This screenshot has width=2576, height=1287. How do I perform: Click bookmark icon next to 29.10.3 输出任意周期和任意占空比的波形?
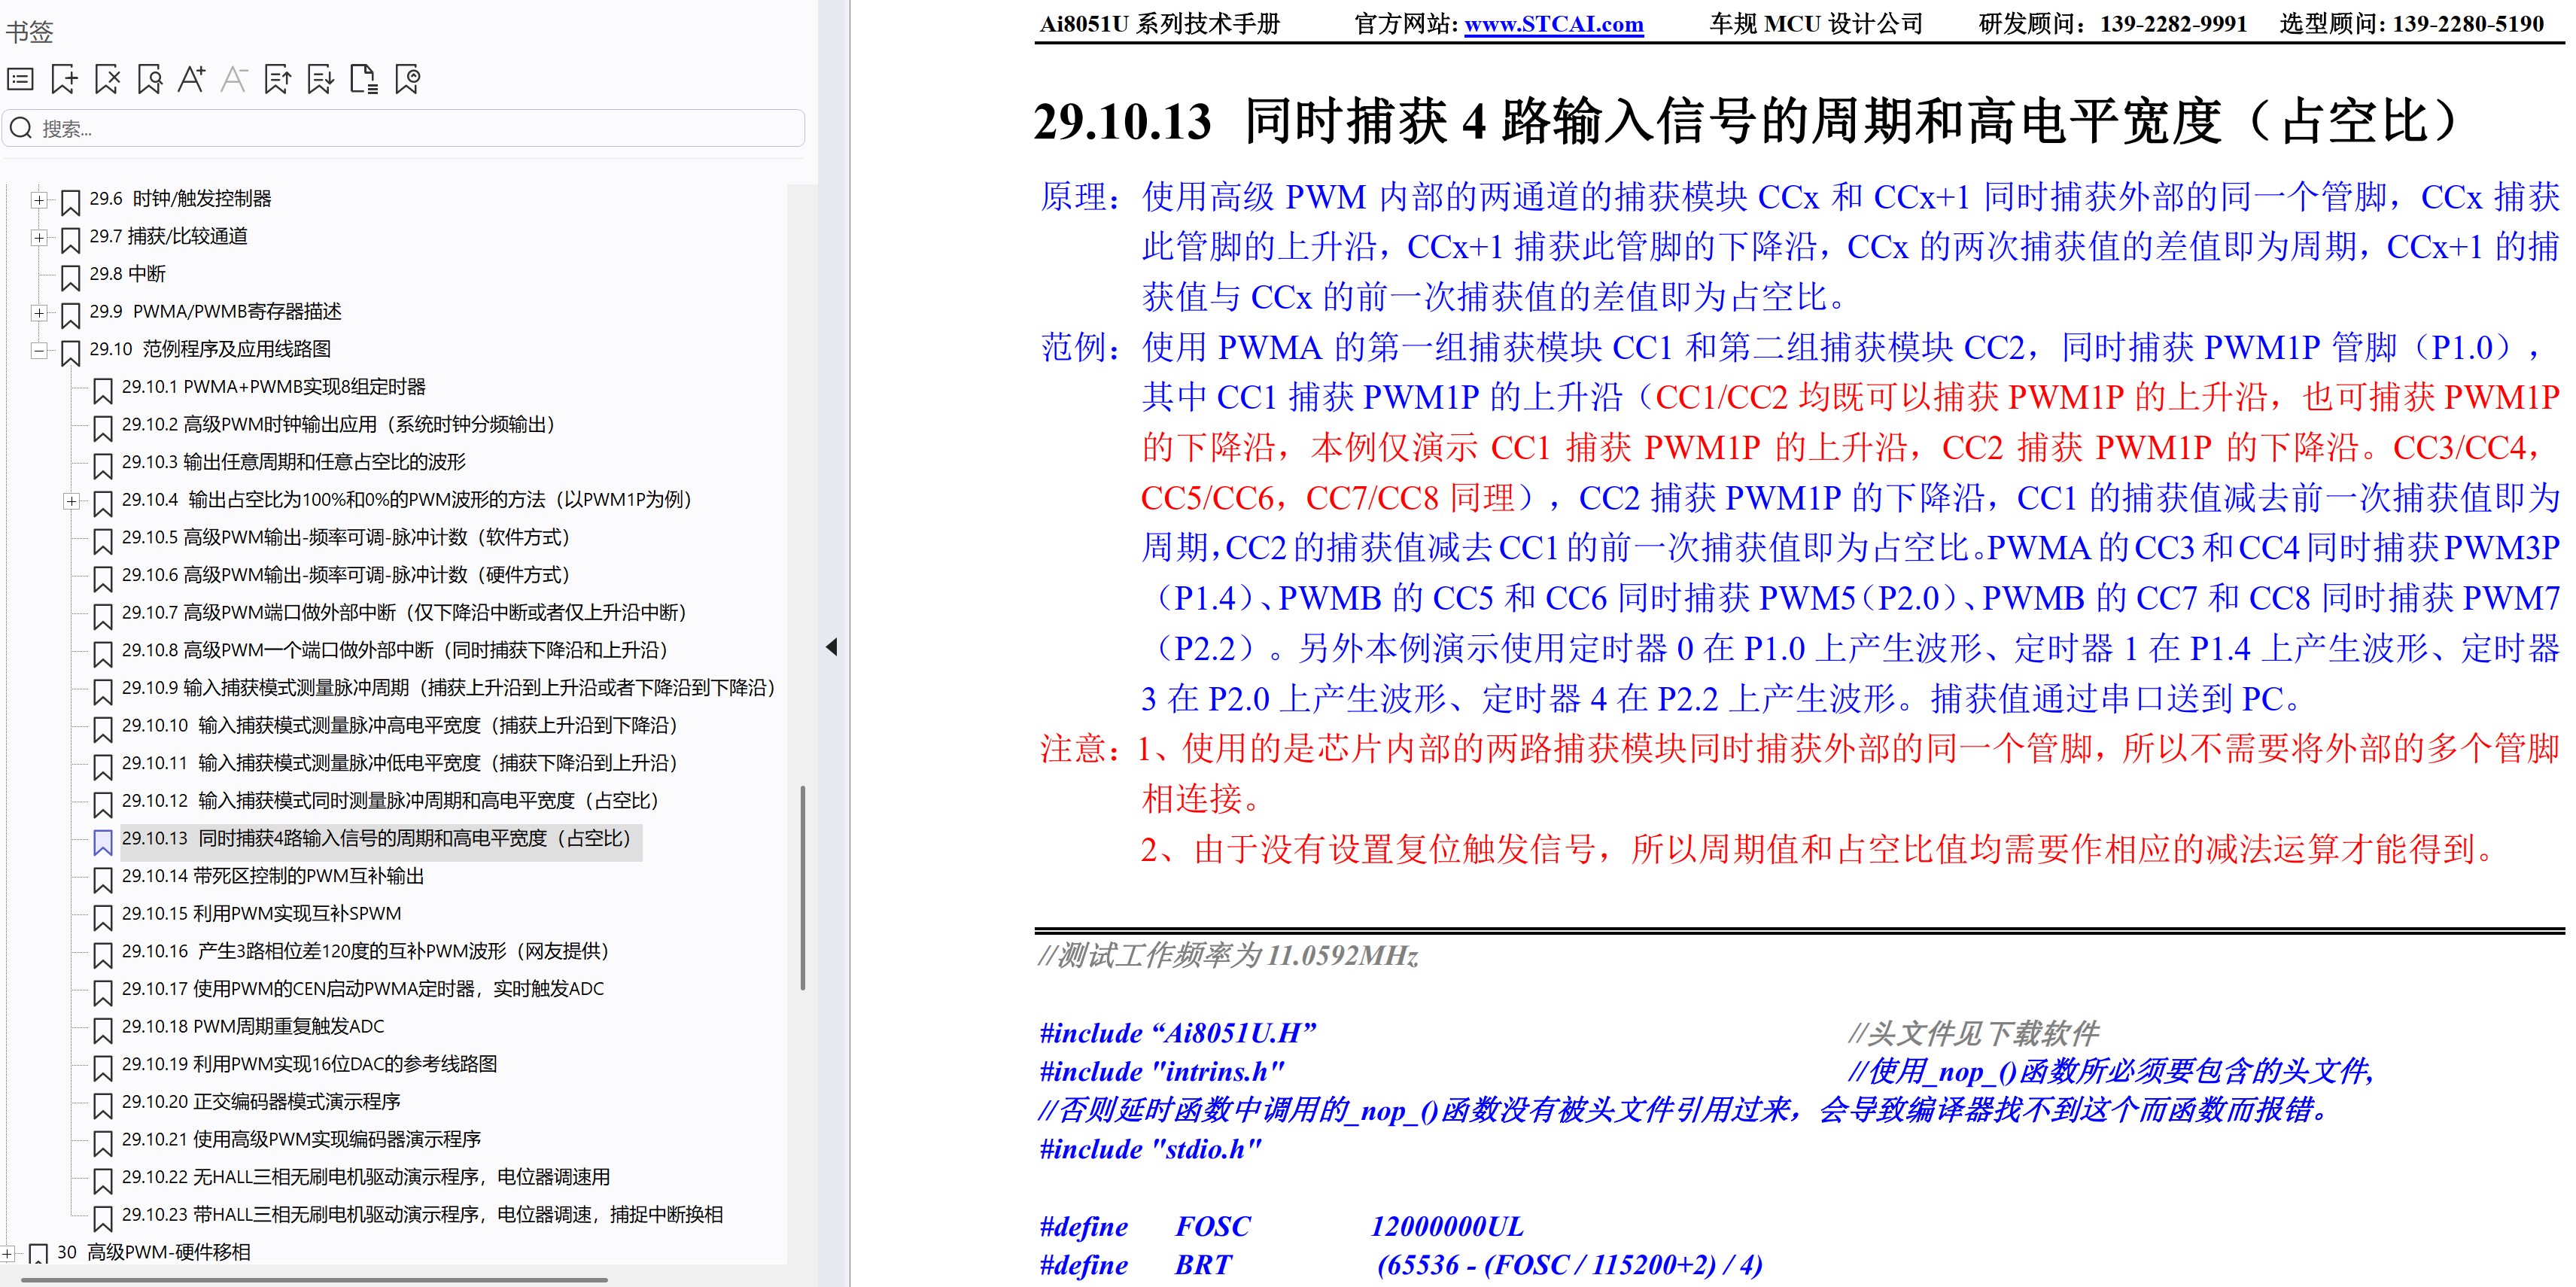tap(102, 466)
